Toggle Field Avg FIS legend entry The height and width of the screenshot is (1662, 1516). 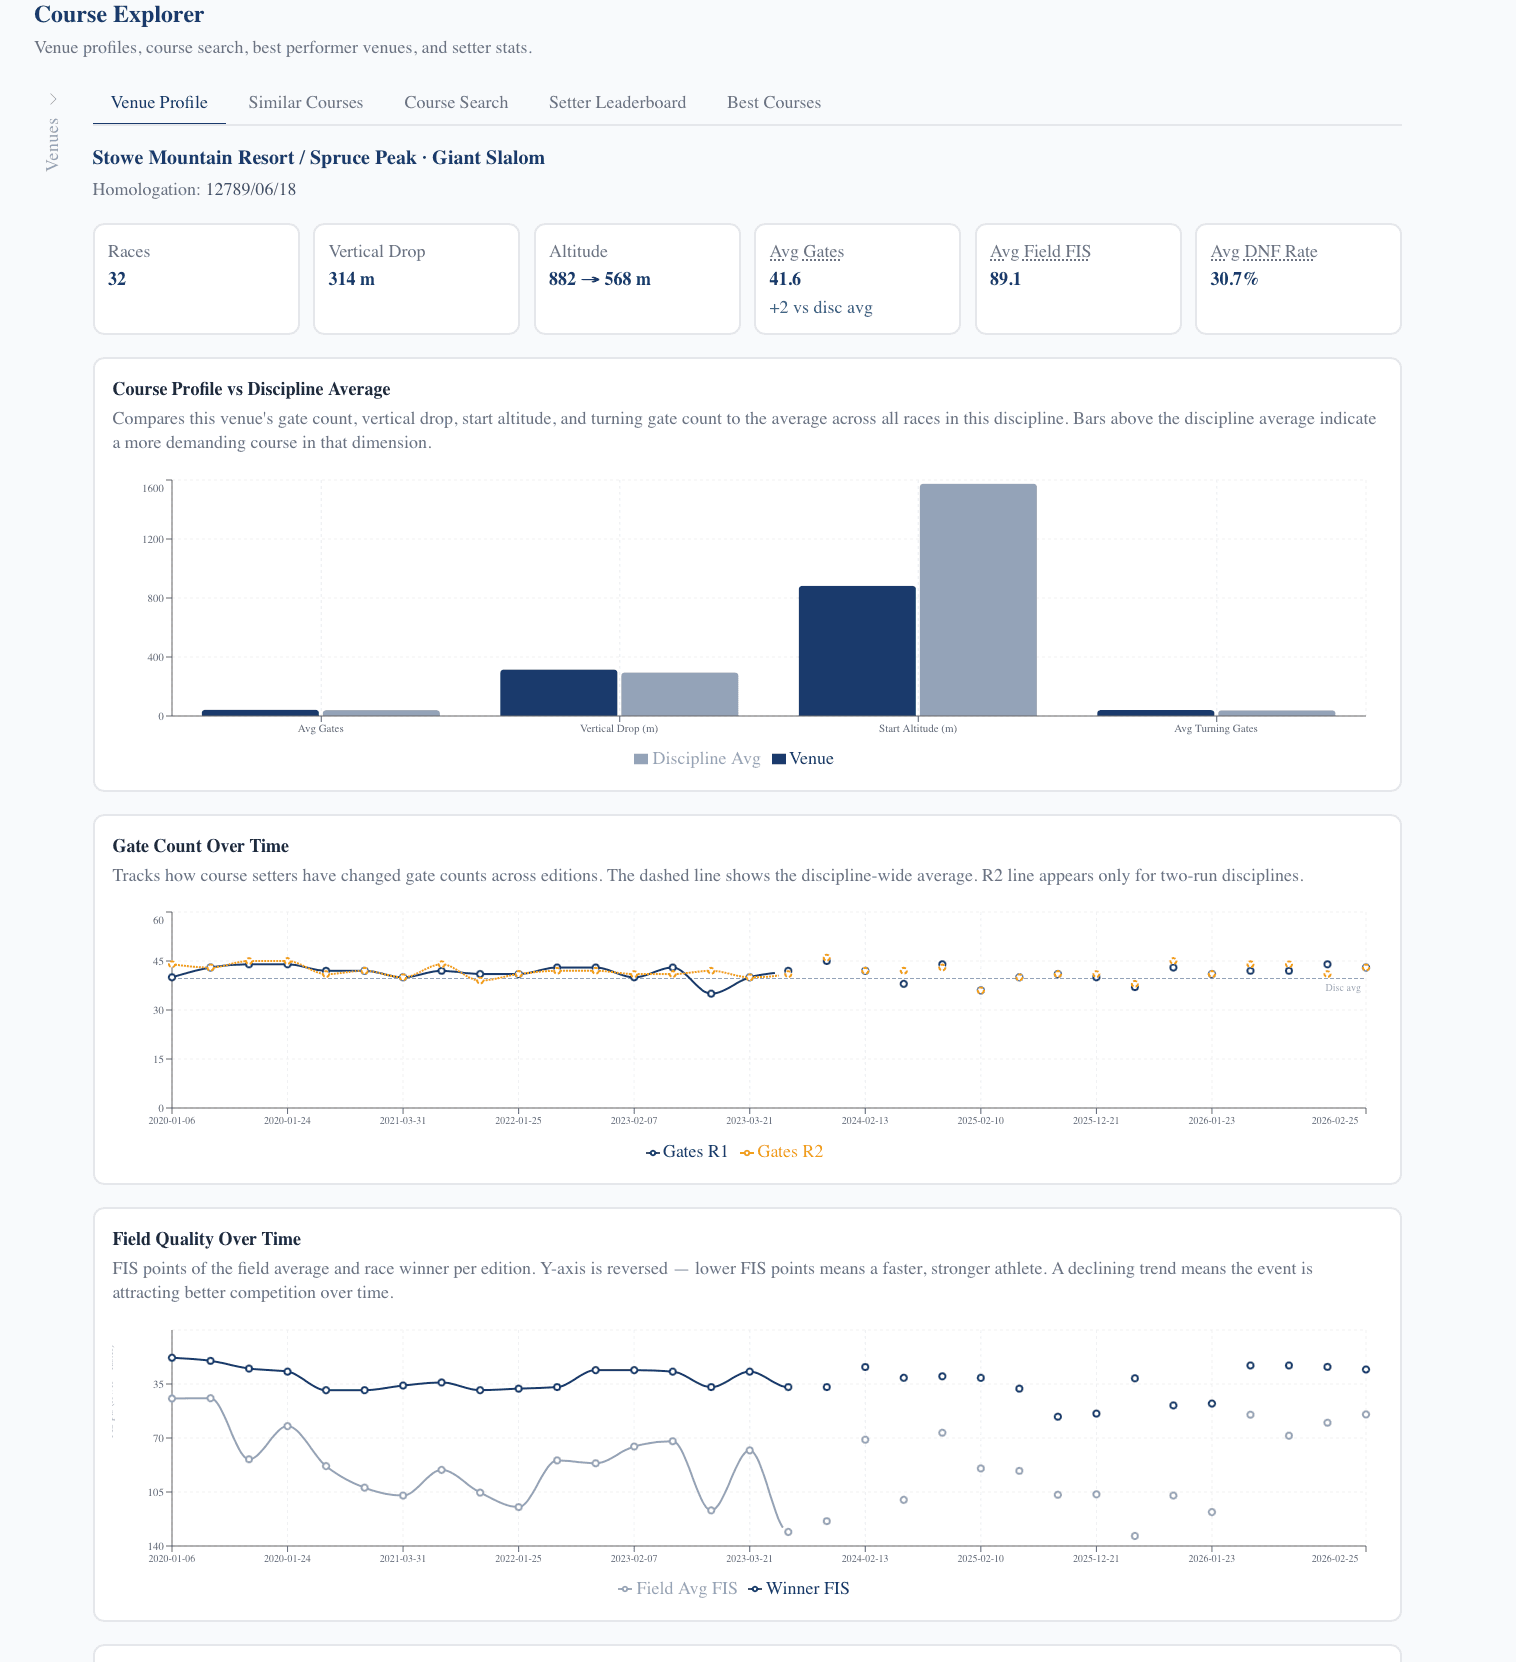[x=678, y=1589]
